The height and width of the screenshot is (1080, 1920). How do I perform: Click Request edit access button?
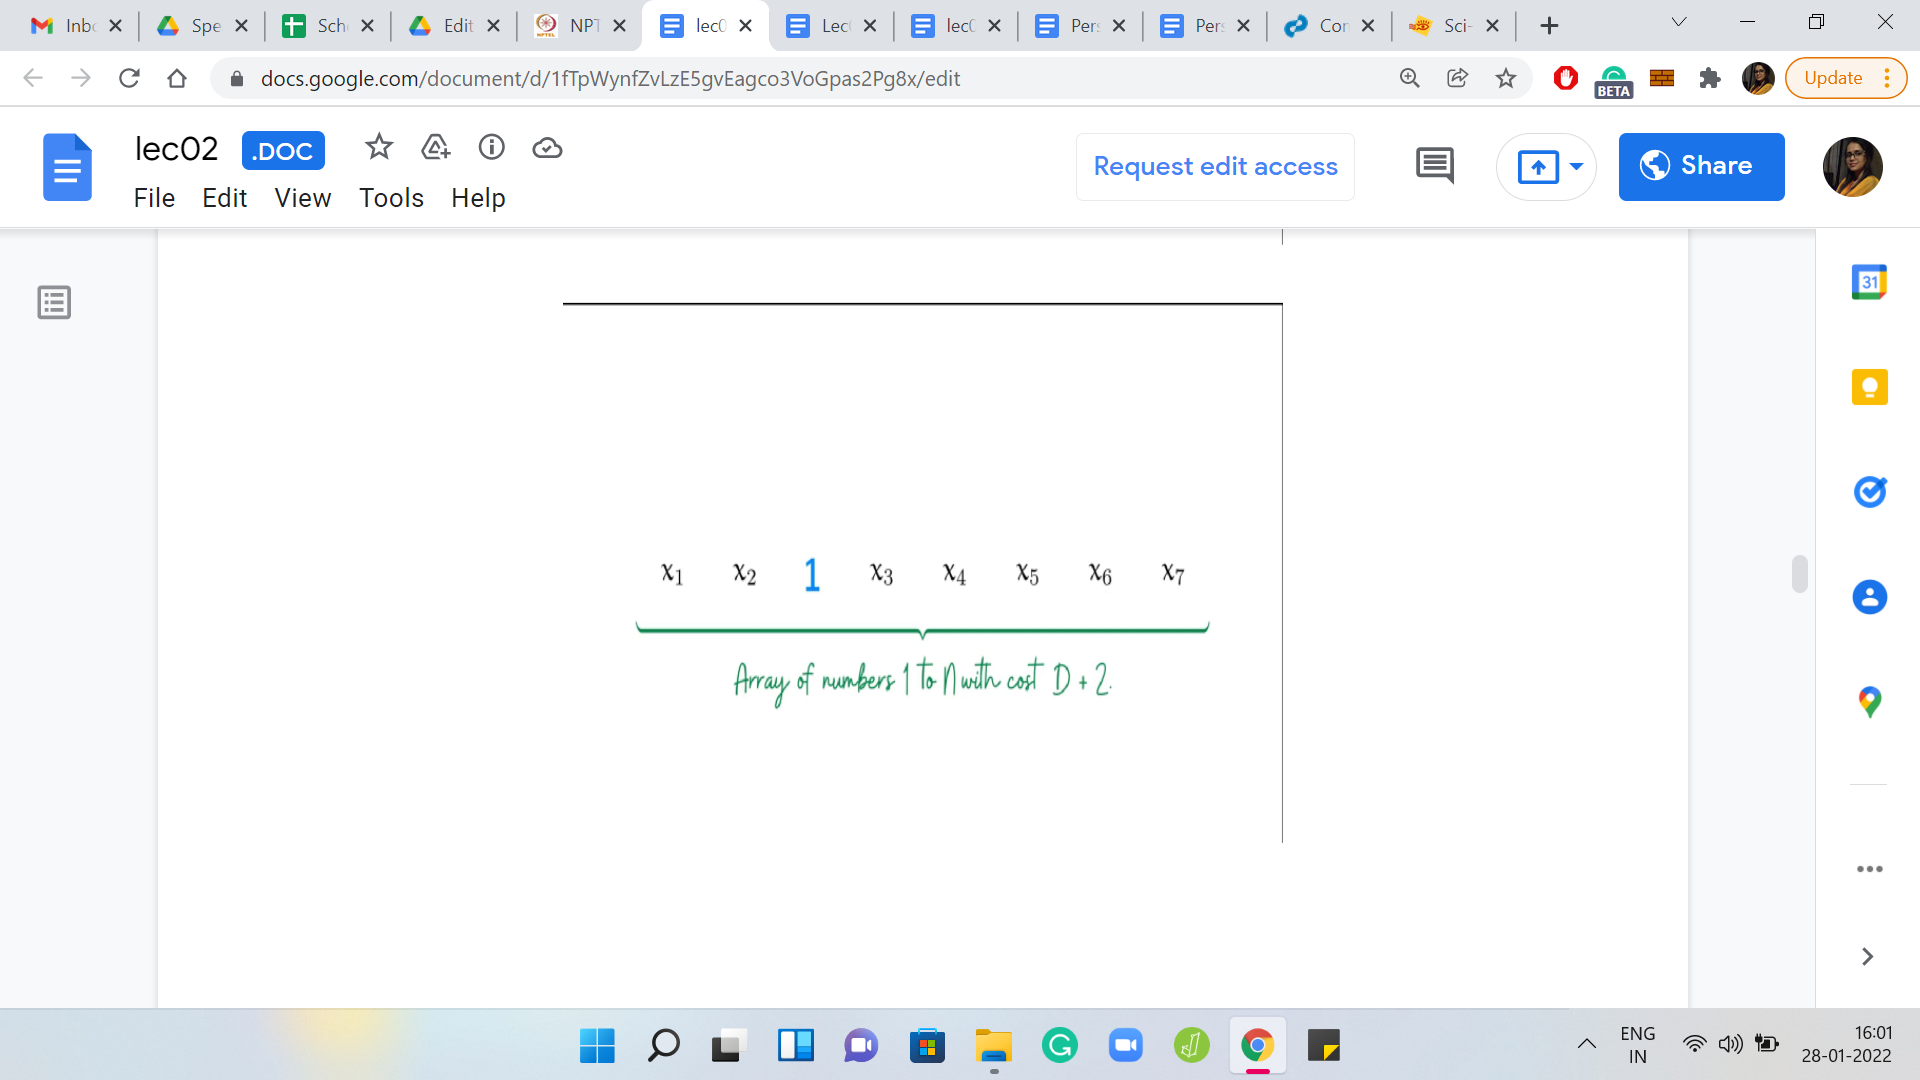coord(1214,166)
